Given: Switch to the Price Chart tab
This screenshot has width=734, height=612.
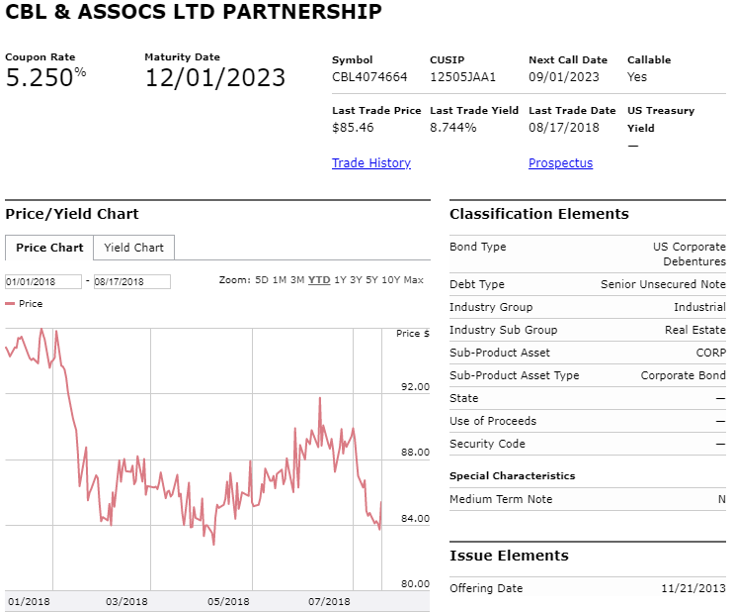Looking at the screenshot, I should (x=50, y=248).
